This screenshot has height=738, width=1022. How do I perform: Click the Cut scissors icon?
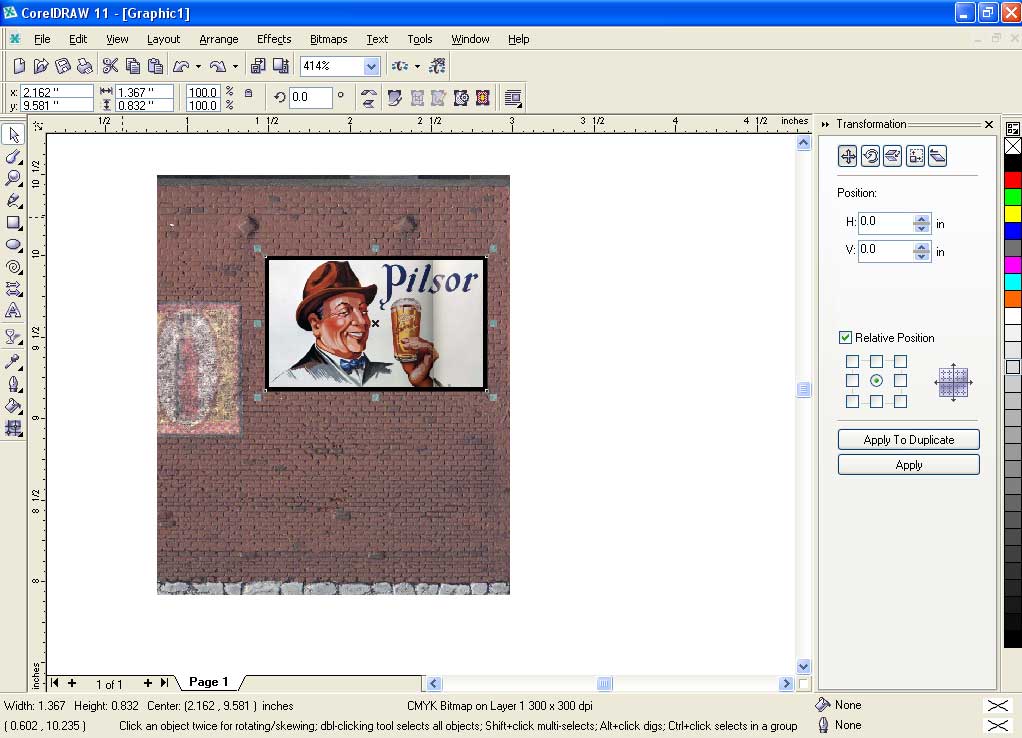pos(110,66)
